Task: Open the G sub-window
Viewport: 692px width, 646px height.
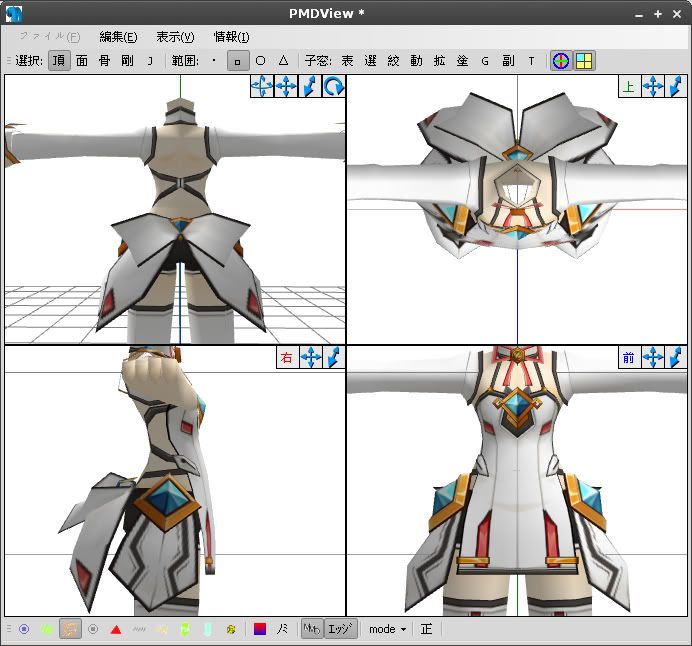Action: click(x=485, y=61)
